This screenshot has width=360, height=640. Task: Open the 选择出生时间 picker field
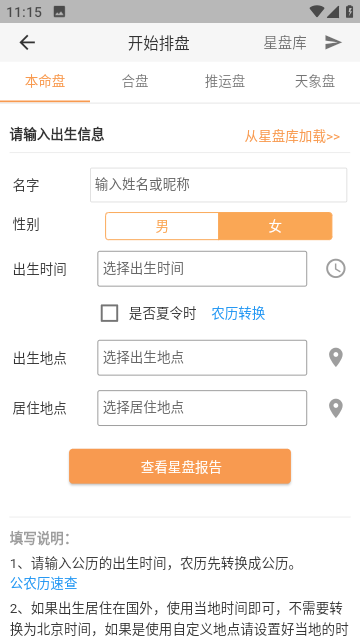(202, 269)
